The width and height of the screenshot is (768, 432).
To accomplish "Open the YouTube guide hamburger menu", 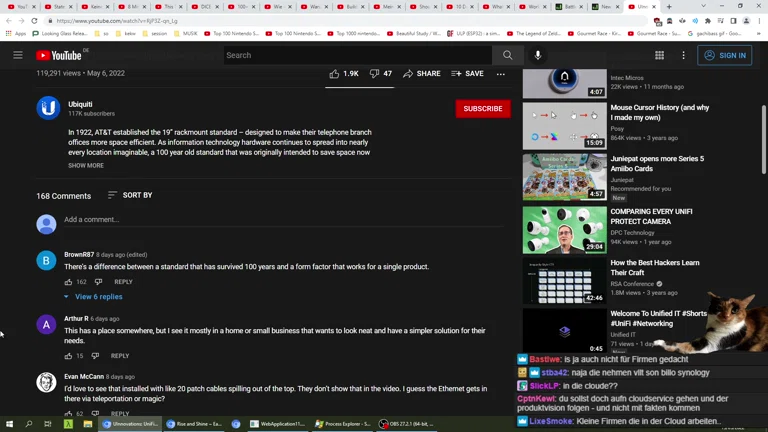I will pos(18,55).
